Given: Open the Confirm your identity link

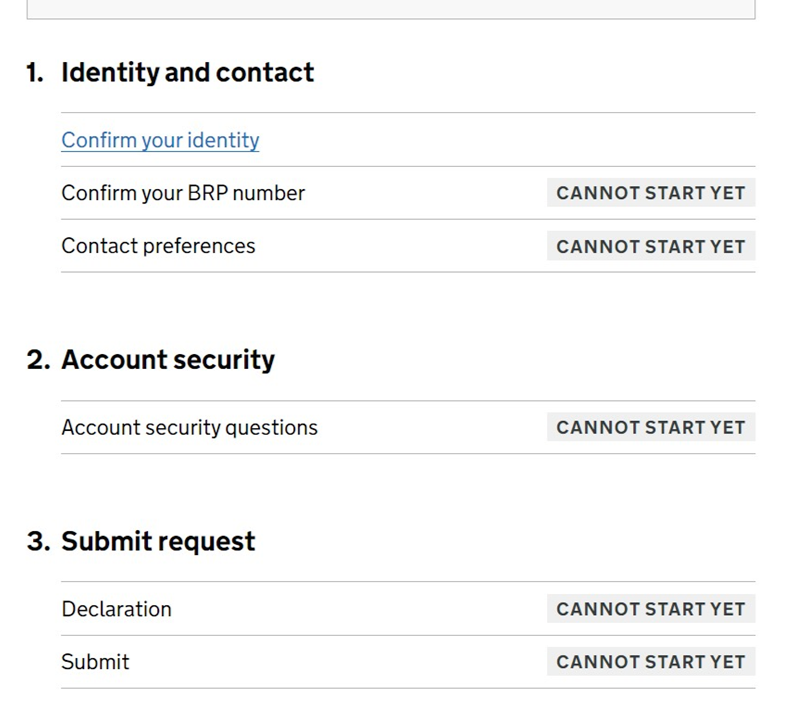Looking at the screenshot, I should (x=160, y=140).
